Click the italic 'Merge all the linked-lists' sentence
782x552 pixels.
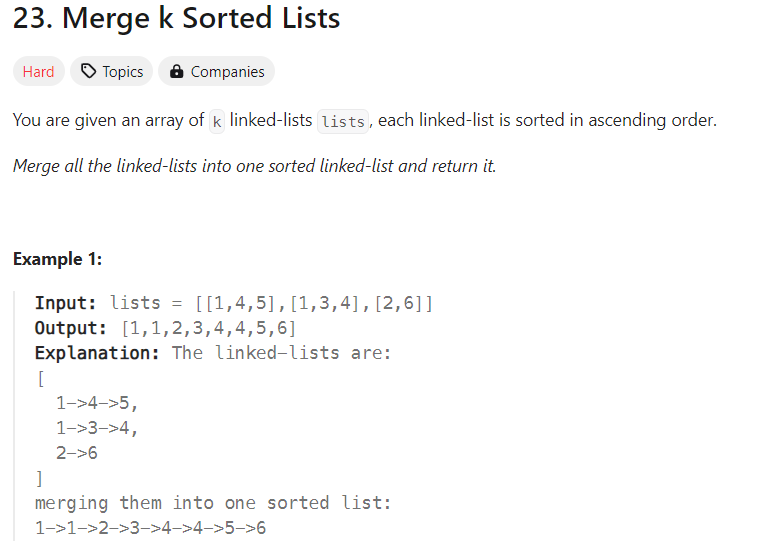pos(254,166)
